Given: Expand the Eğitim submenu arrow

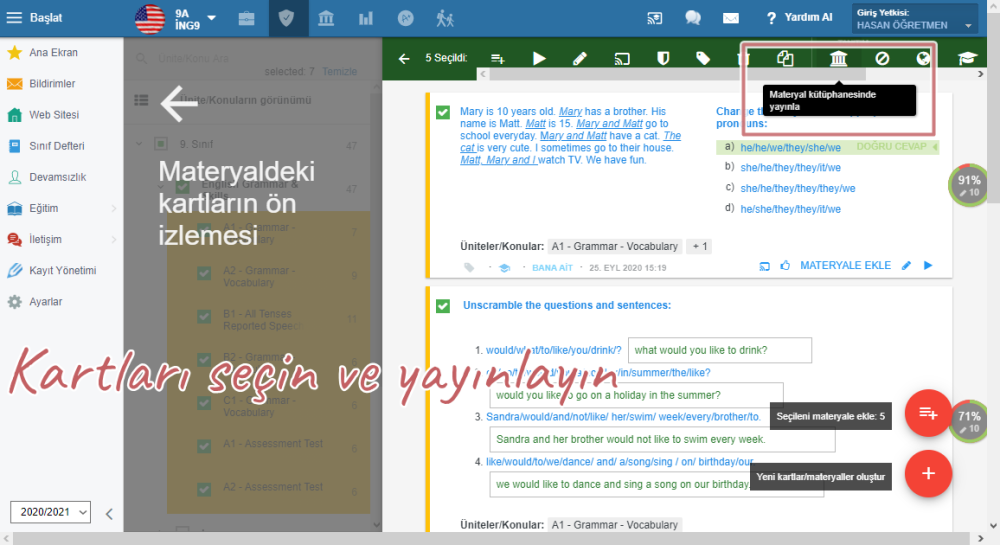Looking at the screenshot, I should [x=114, y=208].
